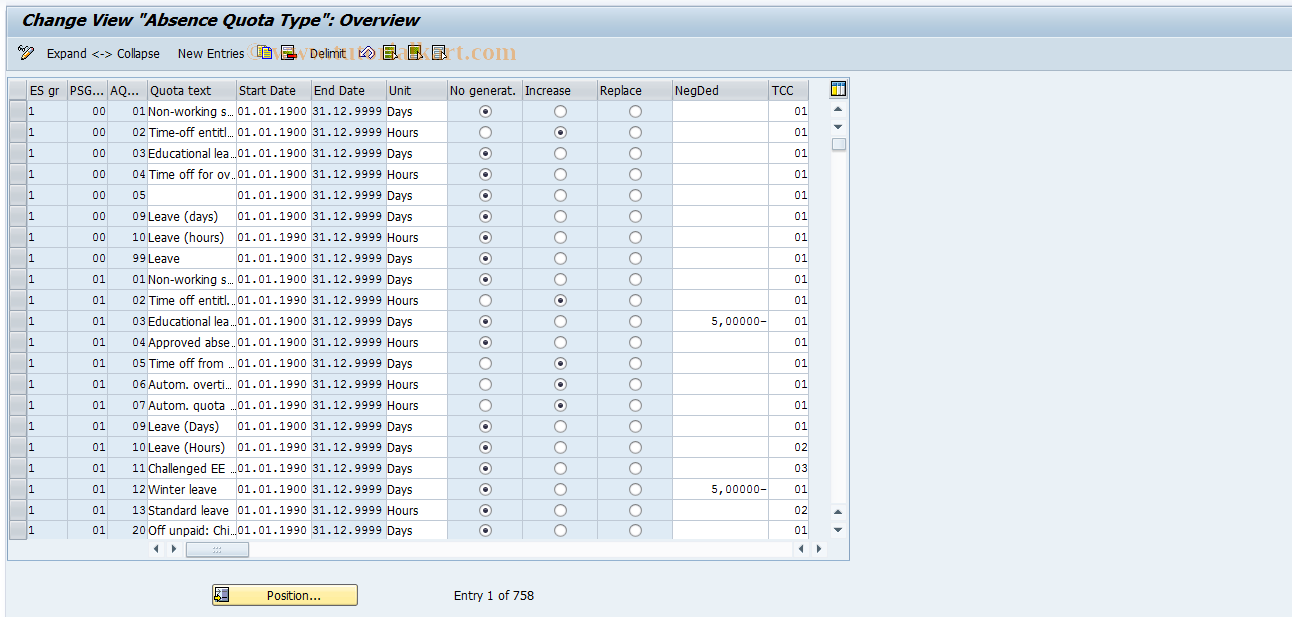The height and width of the screenshot is (617, 1292).
Task: Click scroll down arrow below top arrow
Action: pyautogui.click(x=838, y=127)
